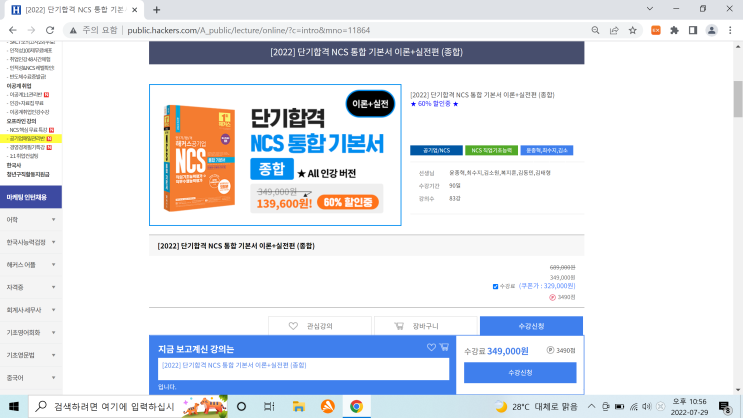Switch to Chrome on the taskbar
This screenshot has height=418, width=743.
coord(356,407)
